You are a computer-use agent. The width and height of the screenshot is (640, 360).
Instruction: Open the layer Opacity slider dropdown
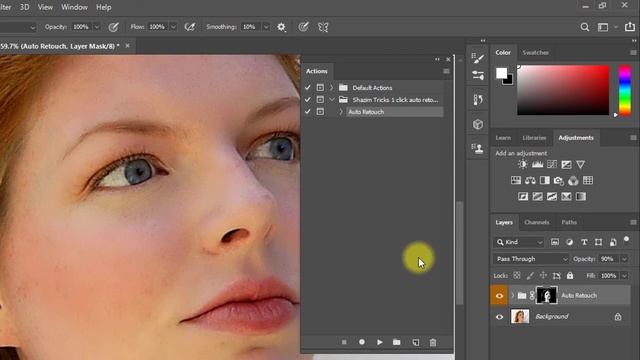[624, 259]
